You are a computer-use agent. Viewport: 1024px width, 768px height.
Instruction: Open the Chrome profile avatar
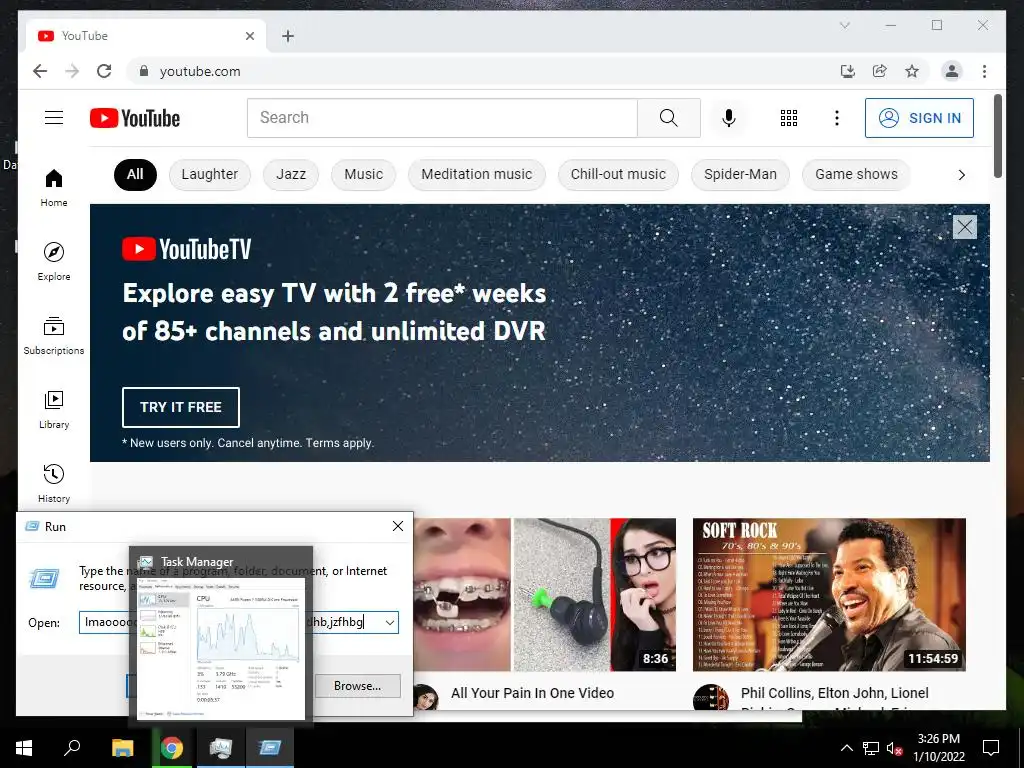[x=952, y=71]
